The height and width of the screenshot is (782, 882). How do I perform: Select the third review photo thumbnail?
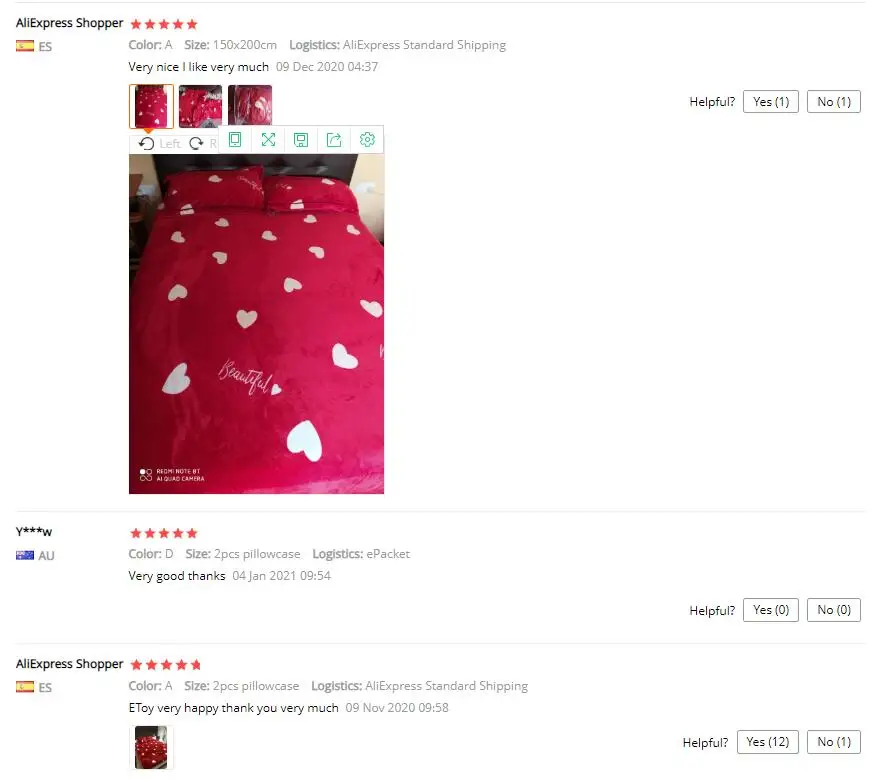(250, 106)
